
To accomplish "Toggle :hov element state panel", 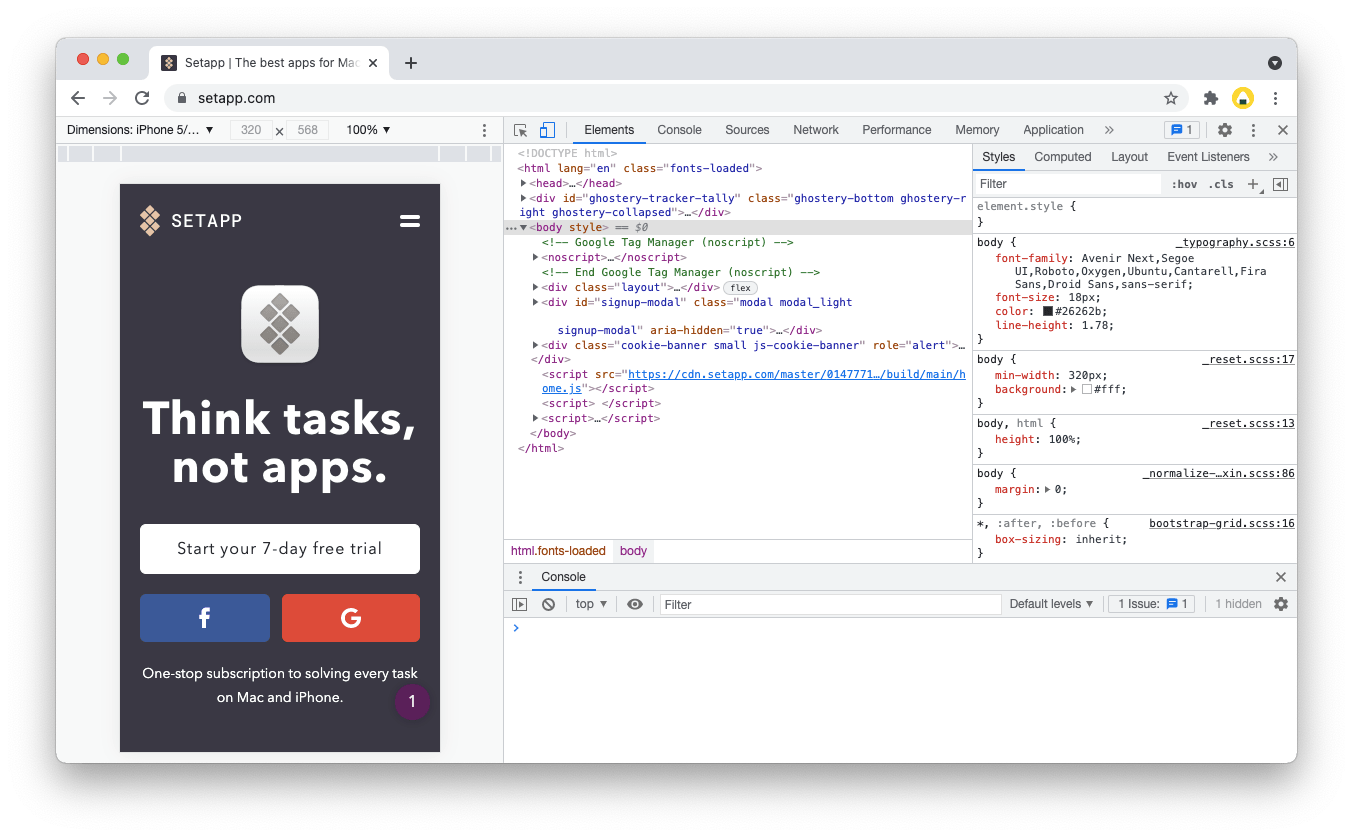I will [1185, 184].
